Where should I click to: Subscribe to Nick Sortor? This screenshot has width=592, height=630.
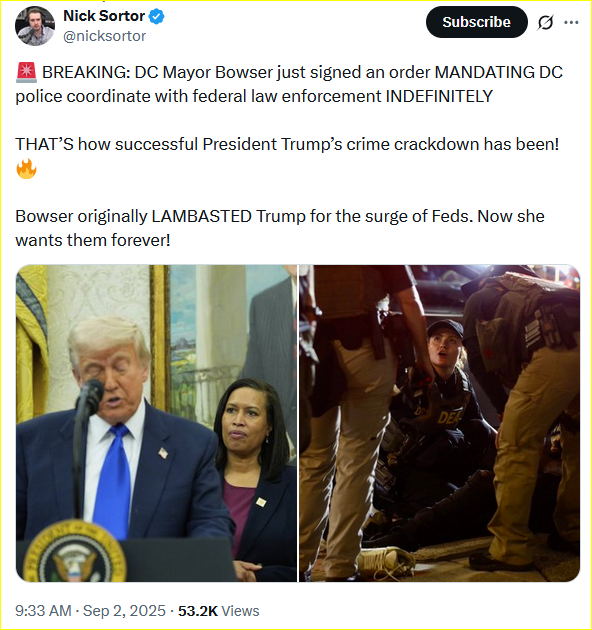point(477,22)
